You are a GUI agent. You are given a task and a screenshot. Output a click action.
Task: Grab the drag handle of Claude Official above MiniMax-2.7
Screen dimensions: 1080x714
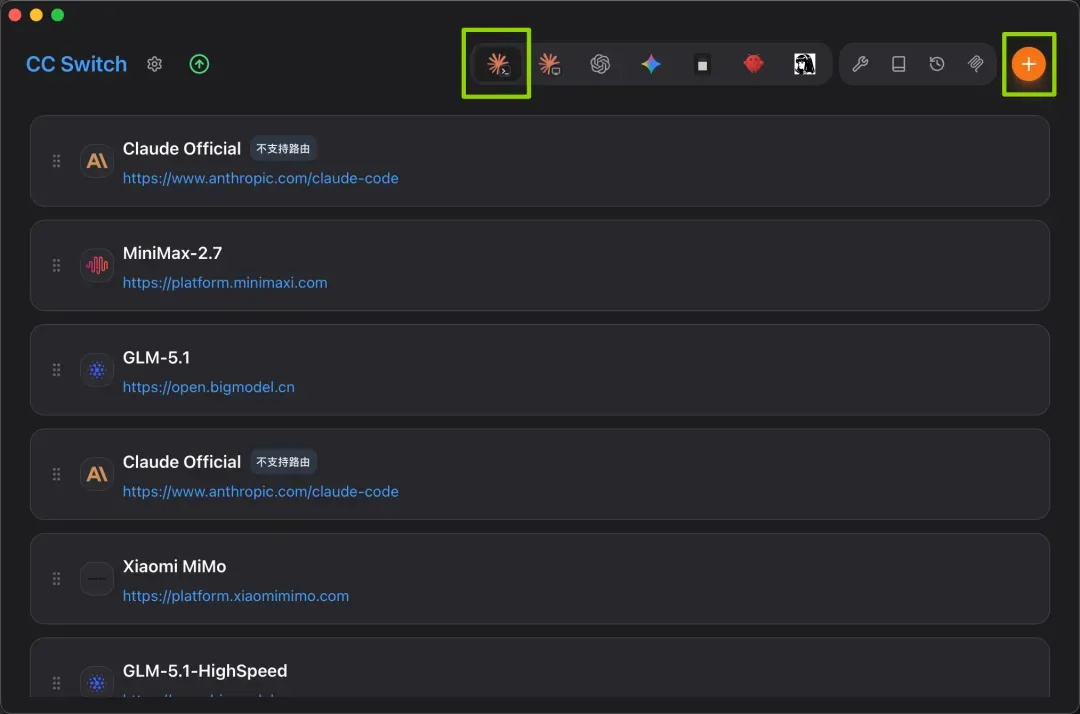click(x=56, y=161)
